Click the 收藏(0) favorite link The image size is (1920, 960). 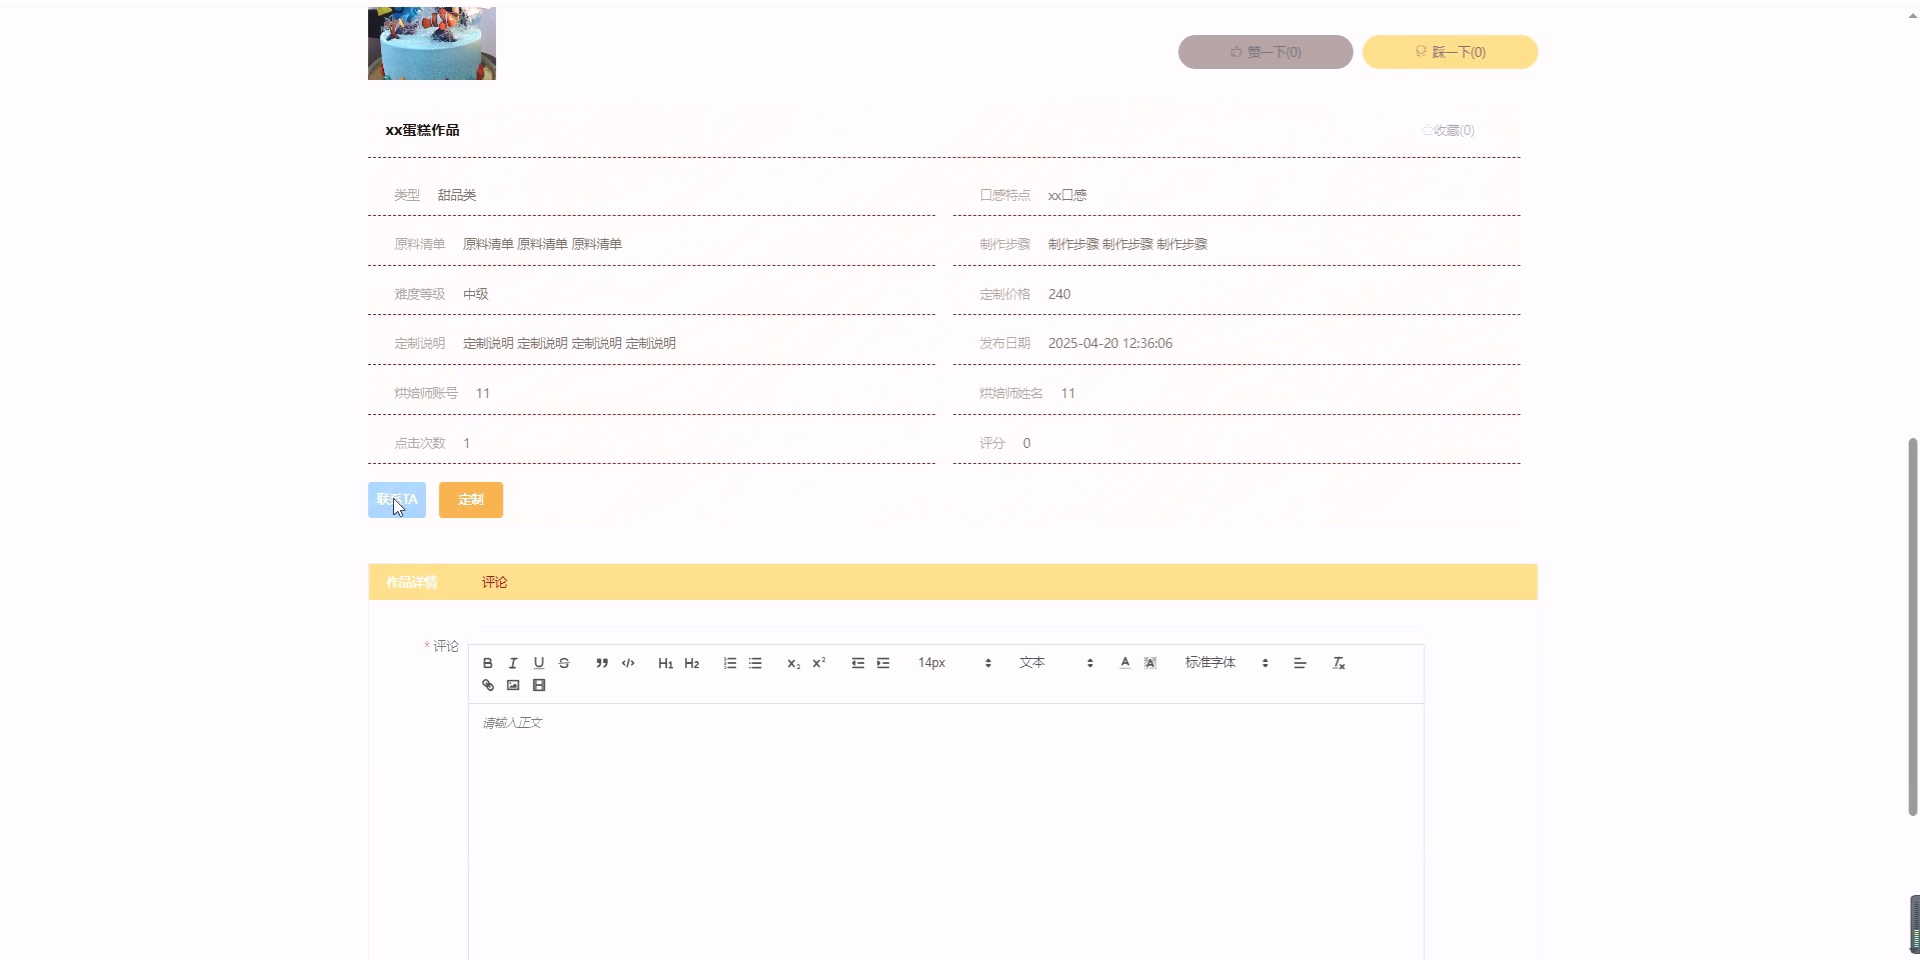[1448, 130]
